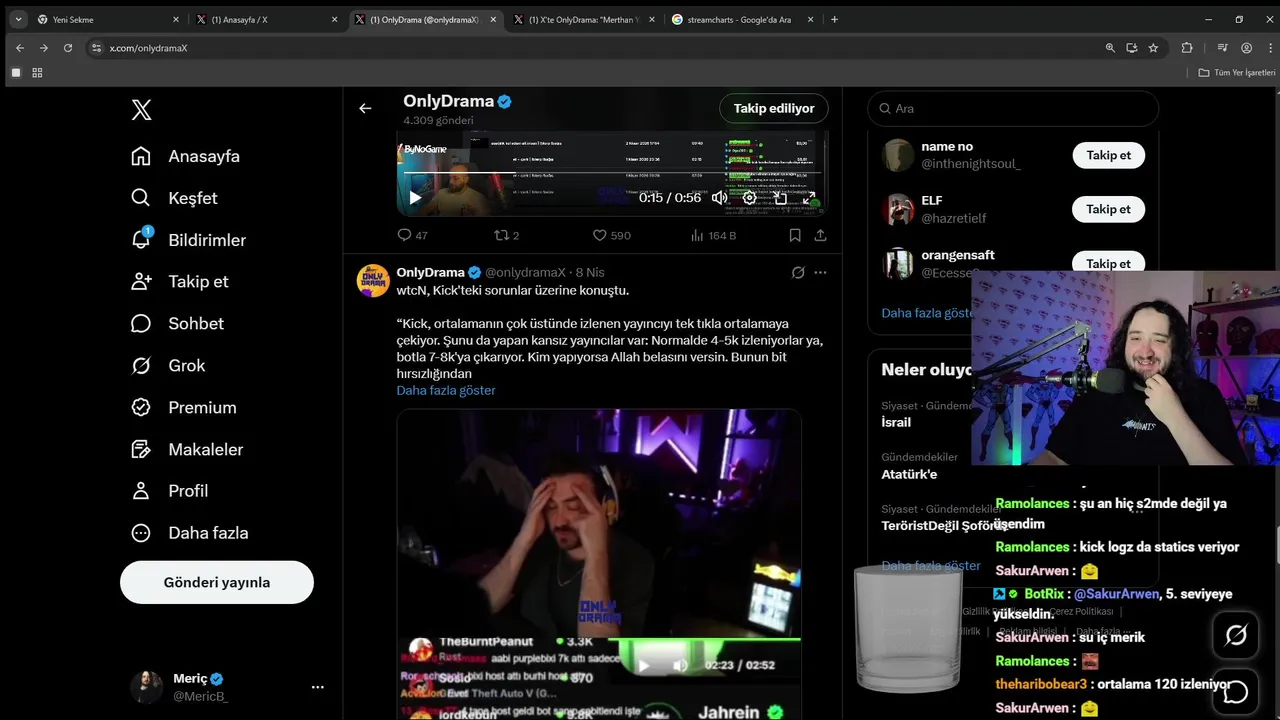
Task: Open the three-dot menu on wtcN post
Action: coord(820,272)
